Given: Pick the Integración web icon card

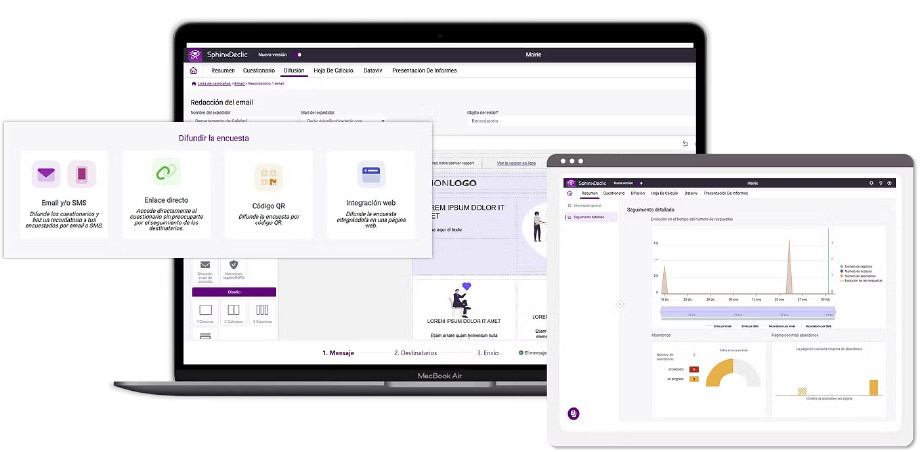Looking at the screenshot, I should (x=371, y=194).
